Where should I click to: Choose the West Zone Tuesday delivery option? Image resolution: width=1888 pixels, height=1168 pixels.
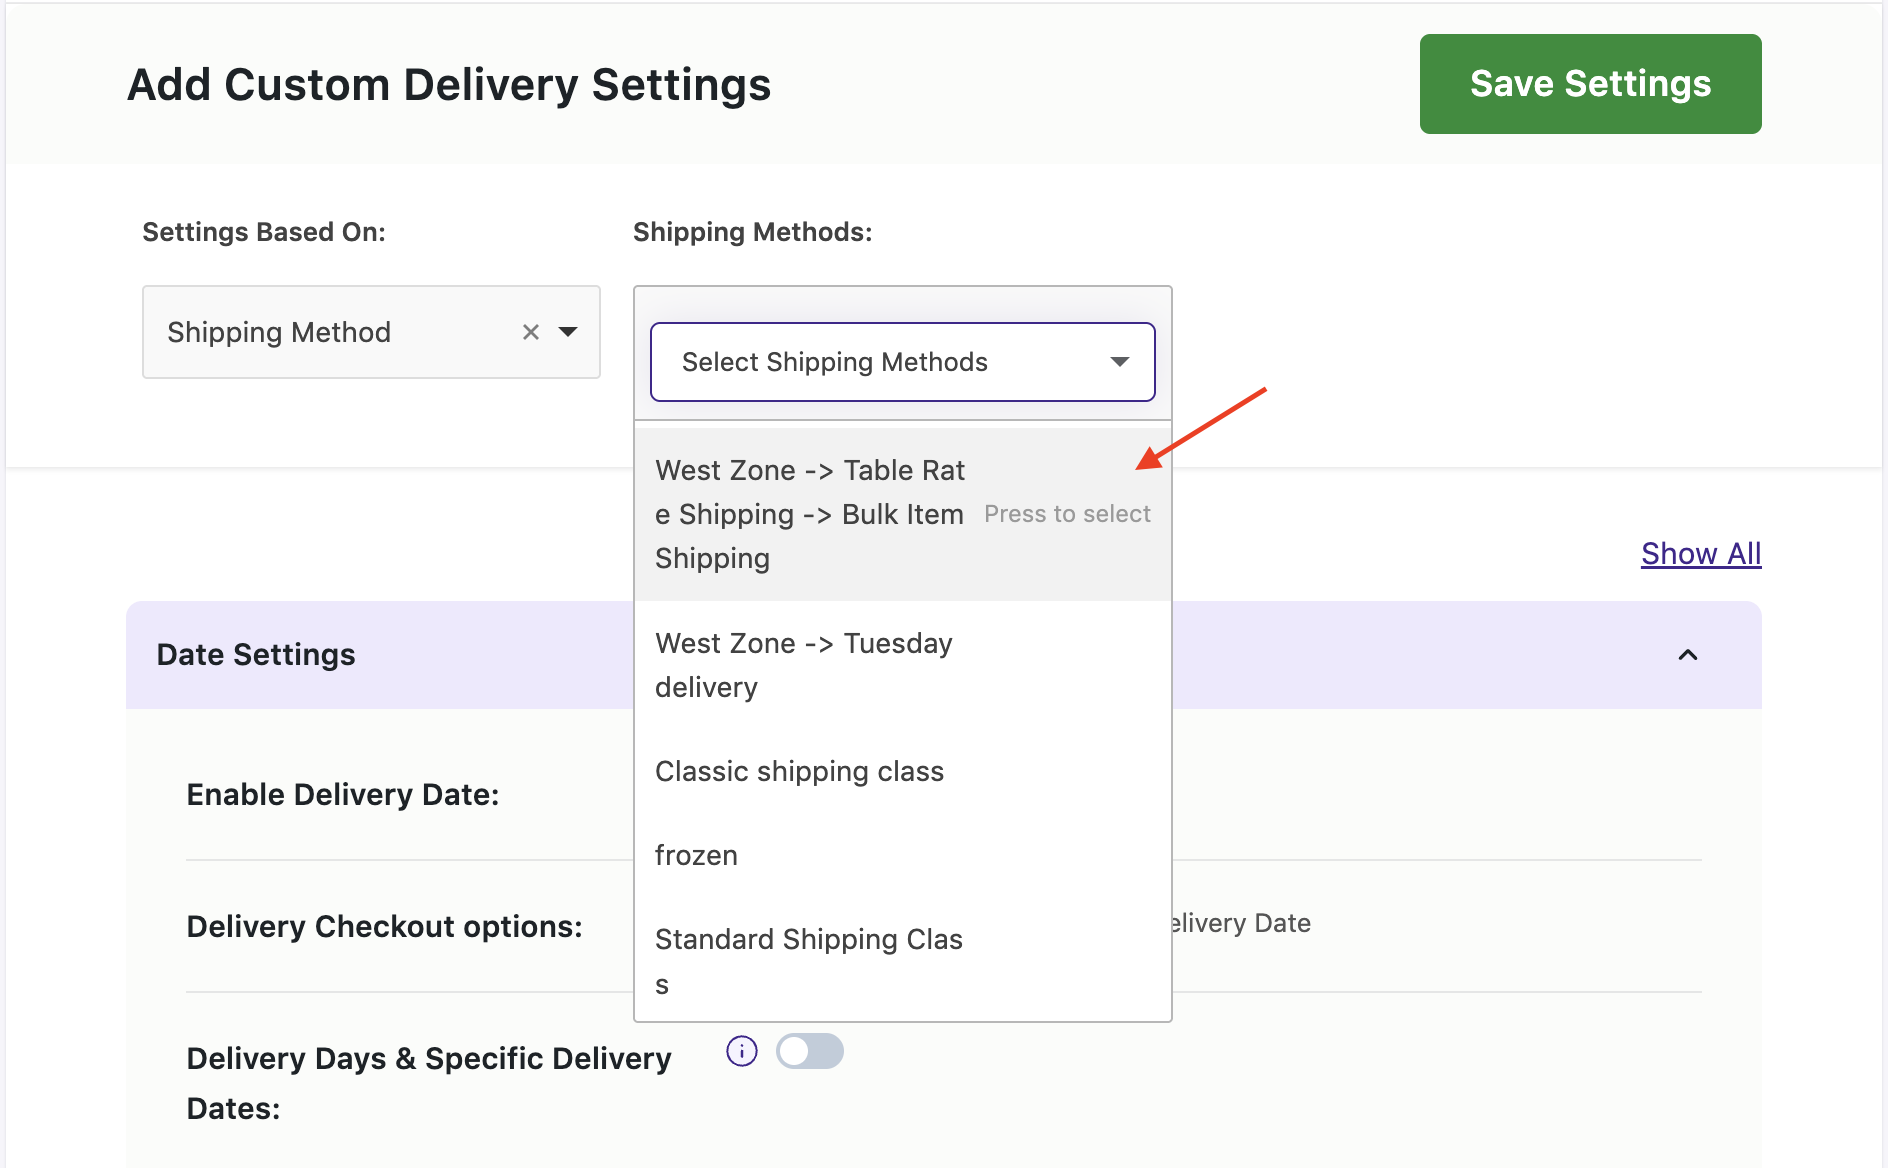tap(803, 665)
